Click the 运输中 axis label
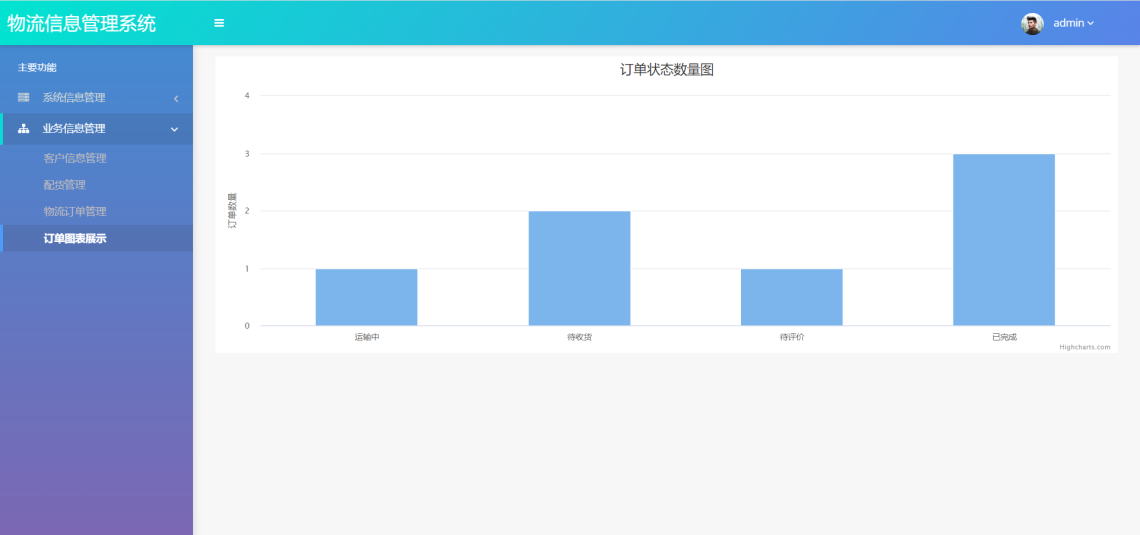Screen dimensions: 1140x535 click(367, 337)
